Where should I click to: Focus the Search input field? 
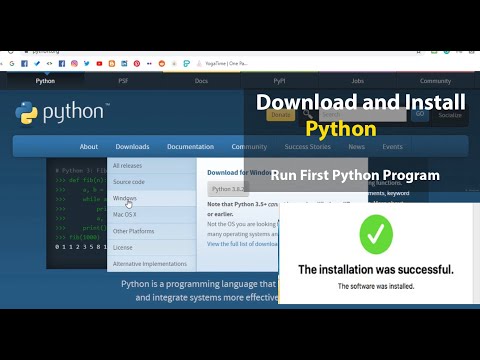coord(363,114)
